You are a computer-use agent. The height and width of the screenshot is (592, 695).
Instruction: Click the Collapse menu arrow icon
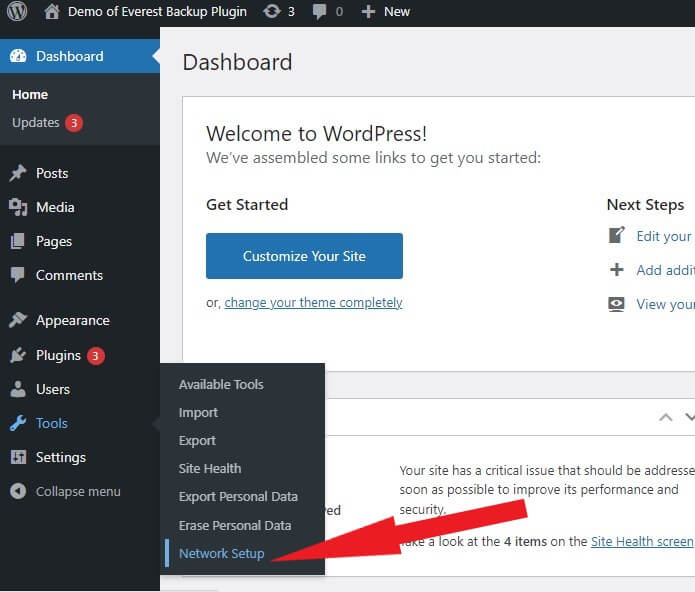[x=18, y=491]
